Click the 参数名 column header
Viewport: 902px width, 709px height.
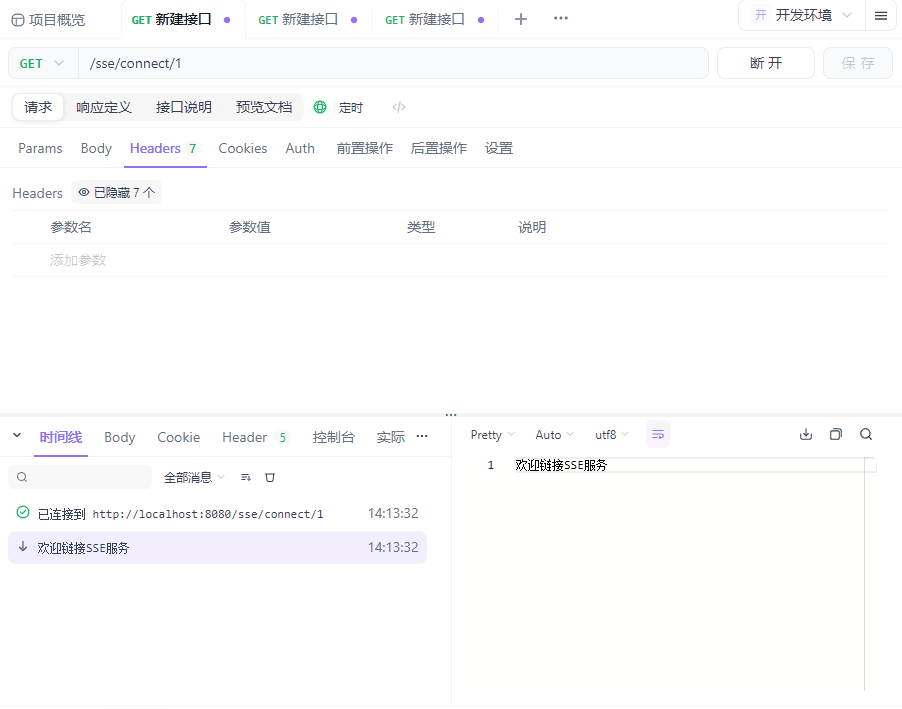(x=71, y=227)
